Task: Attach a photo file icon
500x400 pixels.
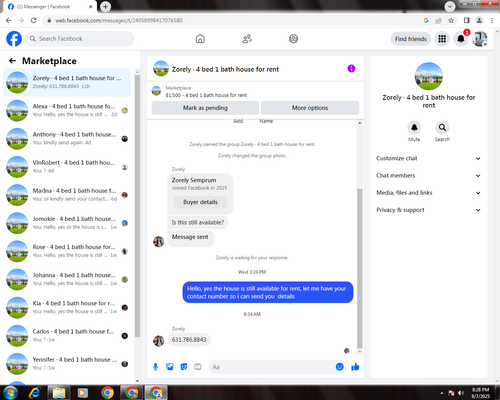Action: coord(170,367)
